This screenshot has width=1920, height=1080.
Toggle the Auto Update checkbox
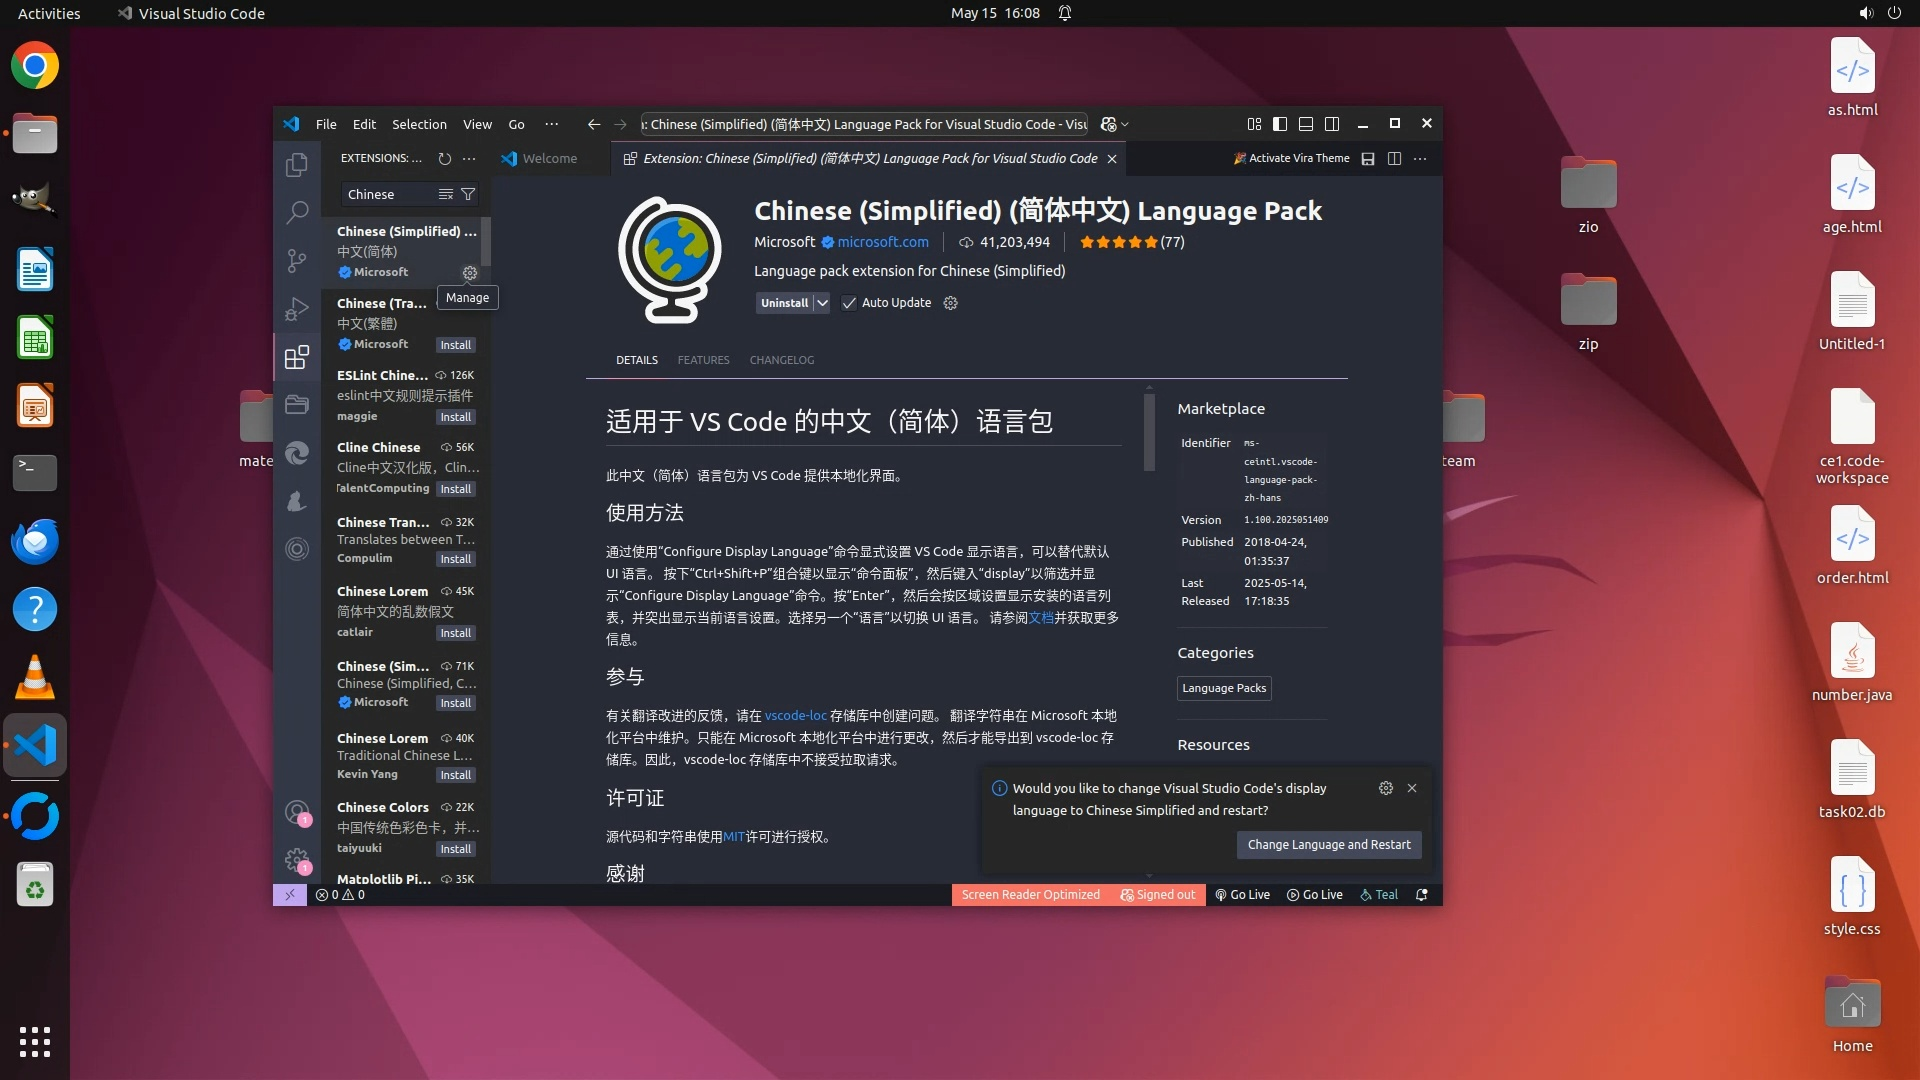point(849,303)
